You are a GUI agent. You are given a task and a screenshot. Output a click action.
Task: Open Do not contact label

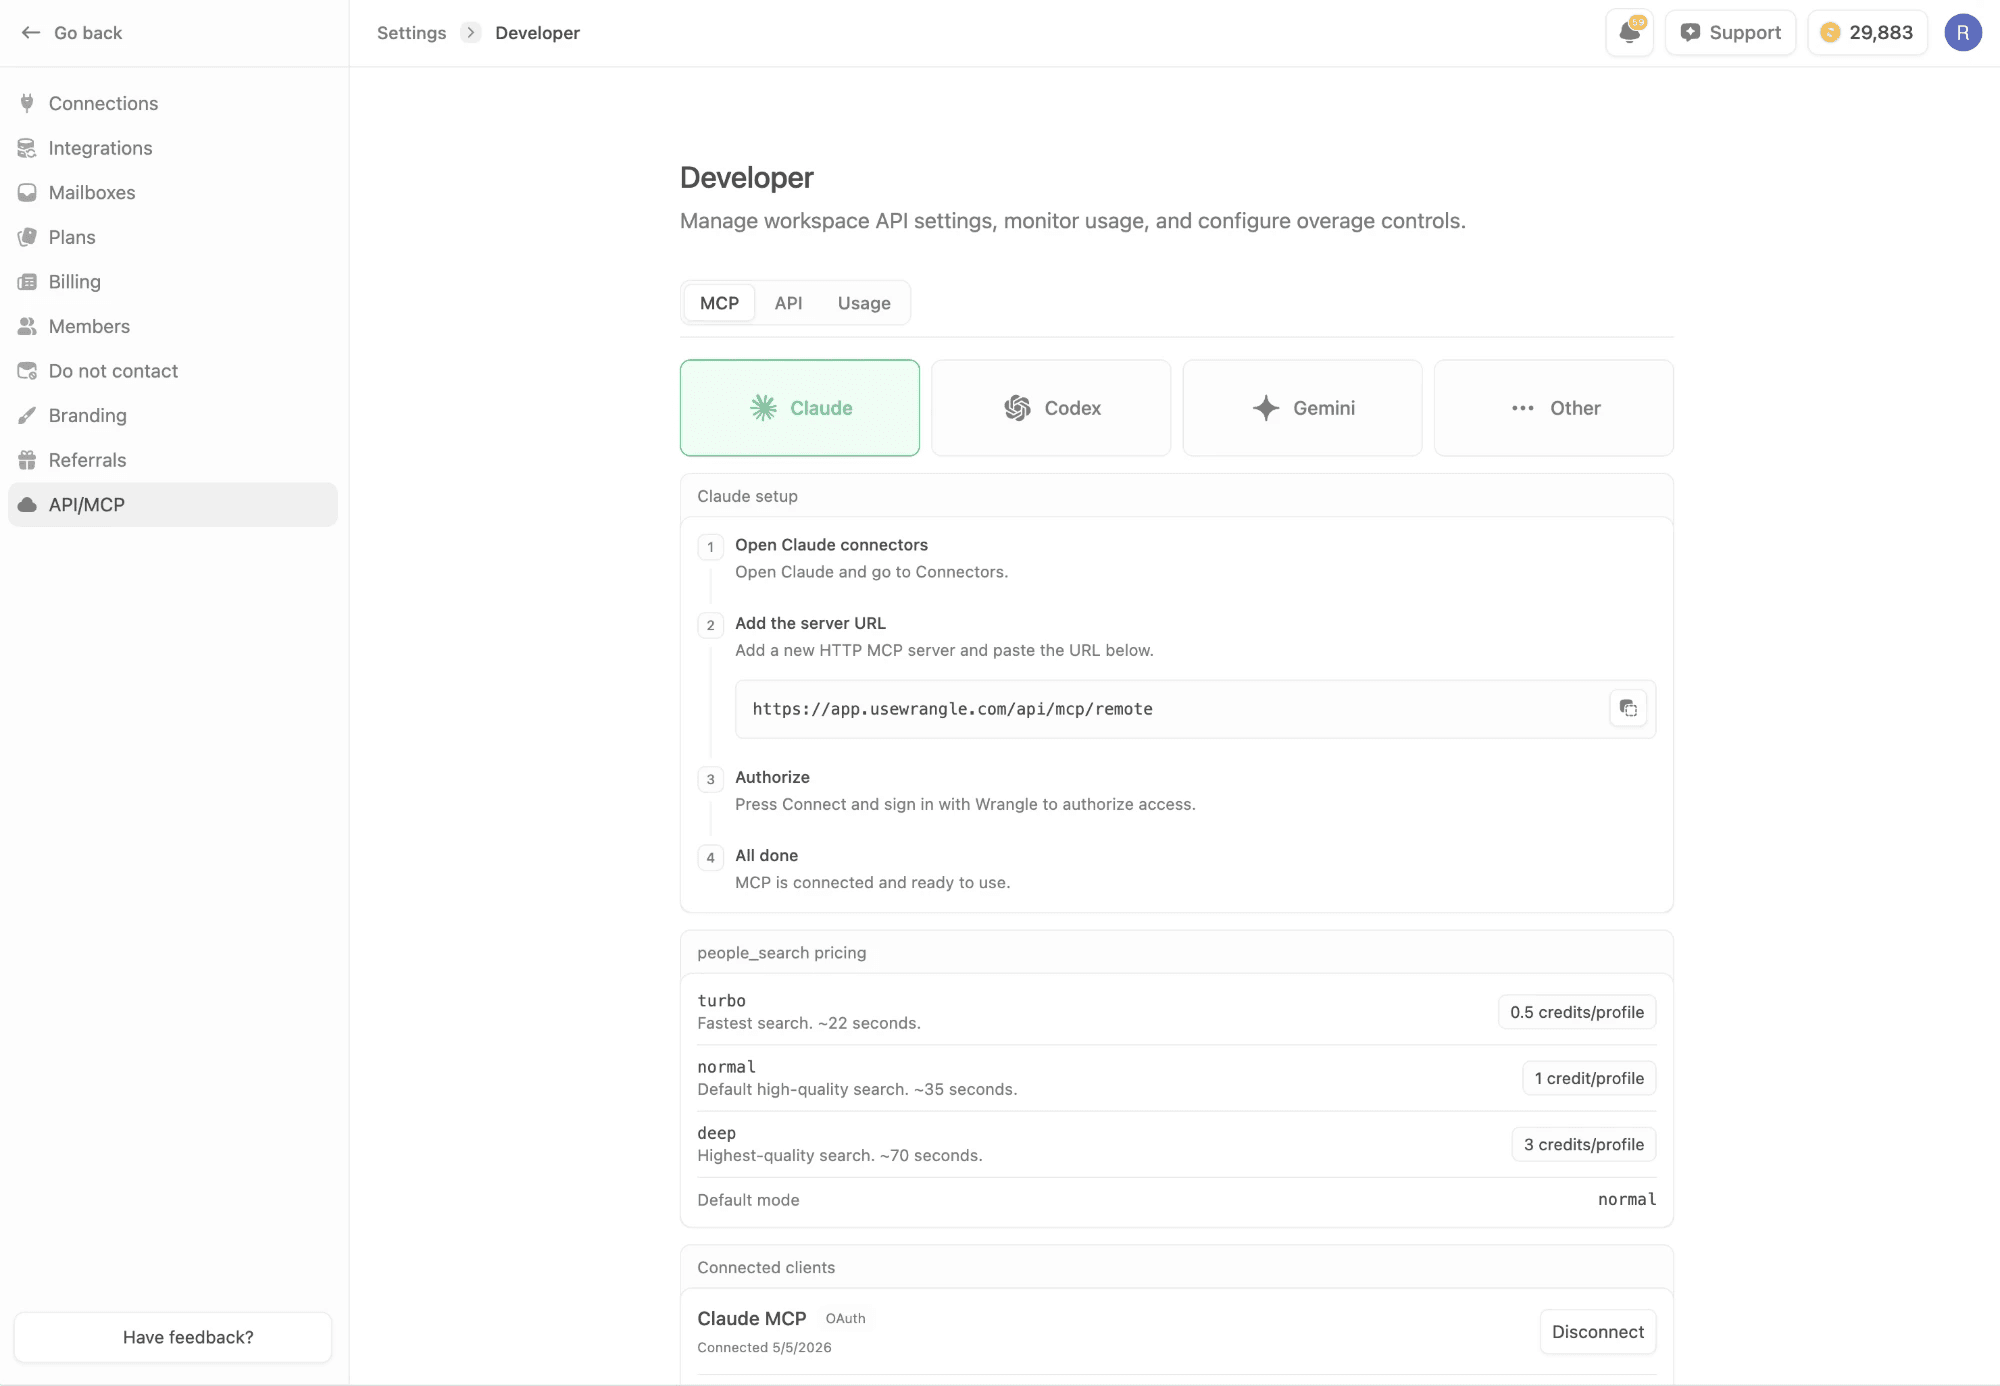tap(113, 371)
